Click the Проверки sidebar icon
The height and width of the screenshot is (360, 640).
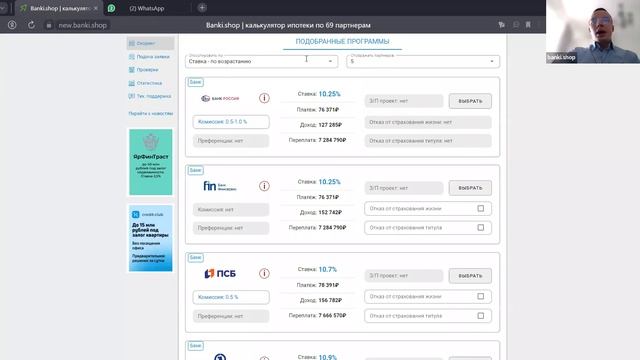(x=131, y=70)
